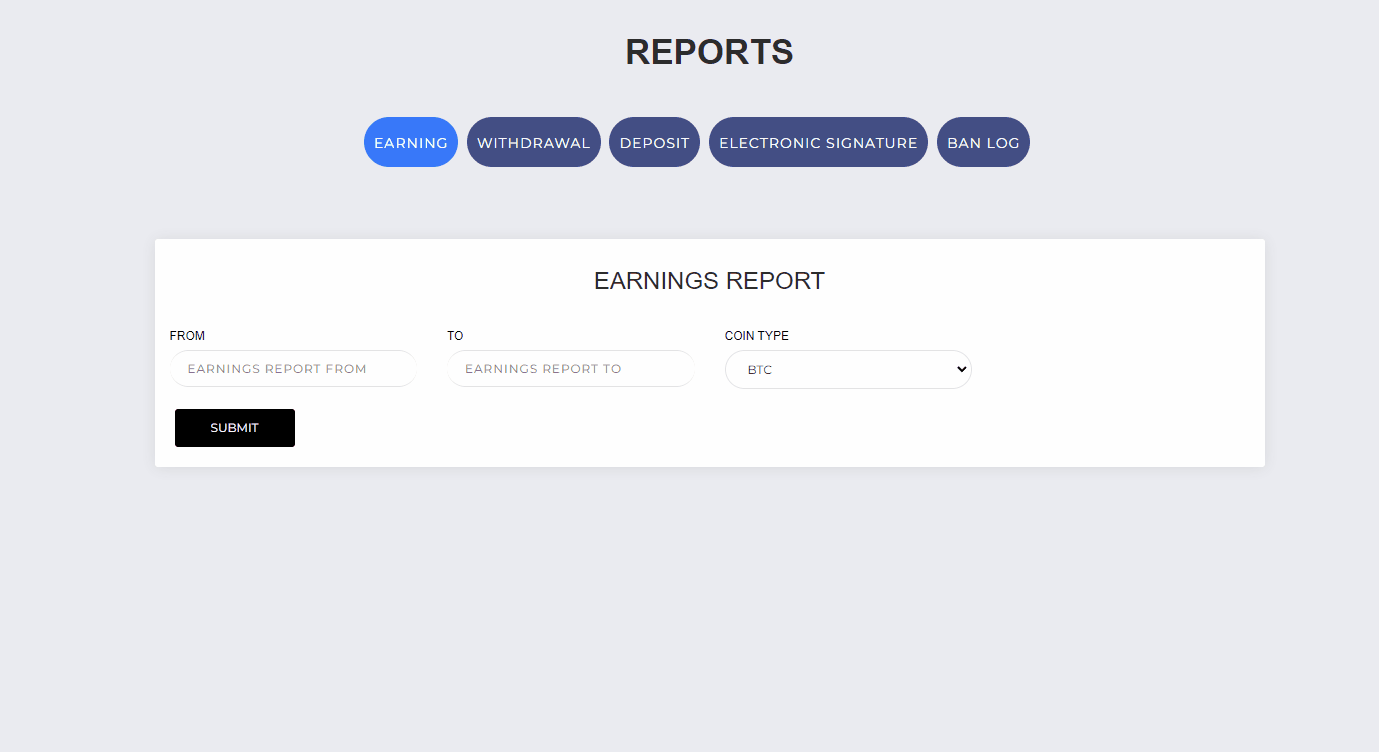Click the 'Earnings Report From' placeholder text

pyautogui.click(x=277, y=369)
